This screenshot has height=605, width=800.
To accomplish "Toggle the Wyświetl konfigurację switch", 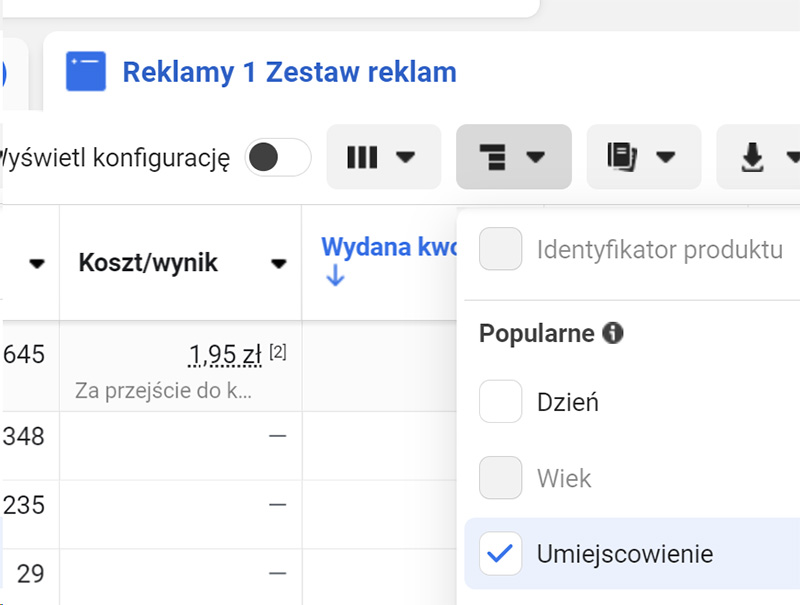I will point(278,157).
